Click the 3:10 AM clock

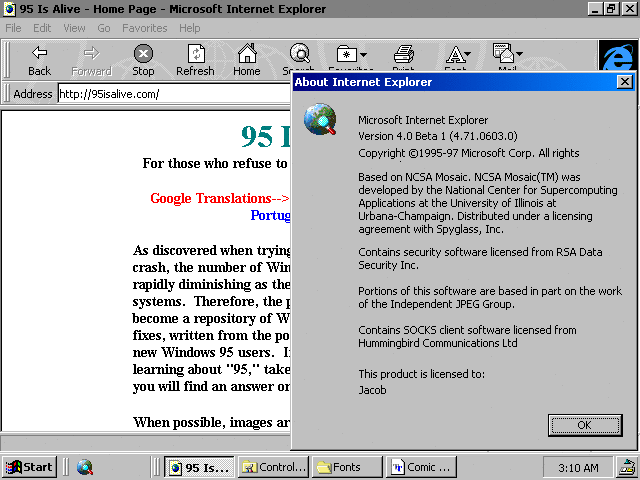pyautogui.click(x=578, y=468)
